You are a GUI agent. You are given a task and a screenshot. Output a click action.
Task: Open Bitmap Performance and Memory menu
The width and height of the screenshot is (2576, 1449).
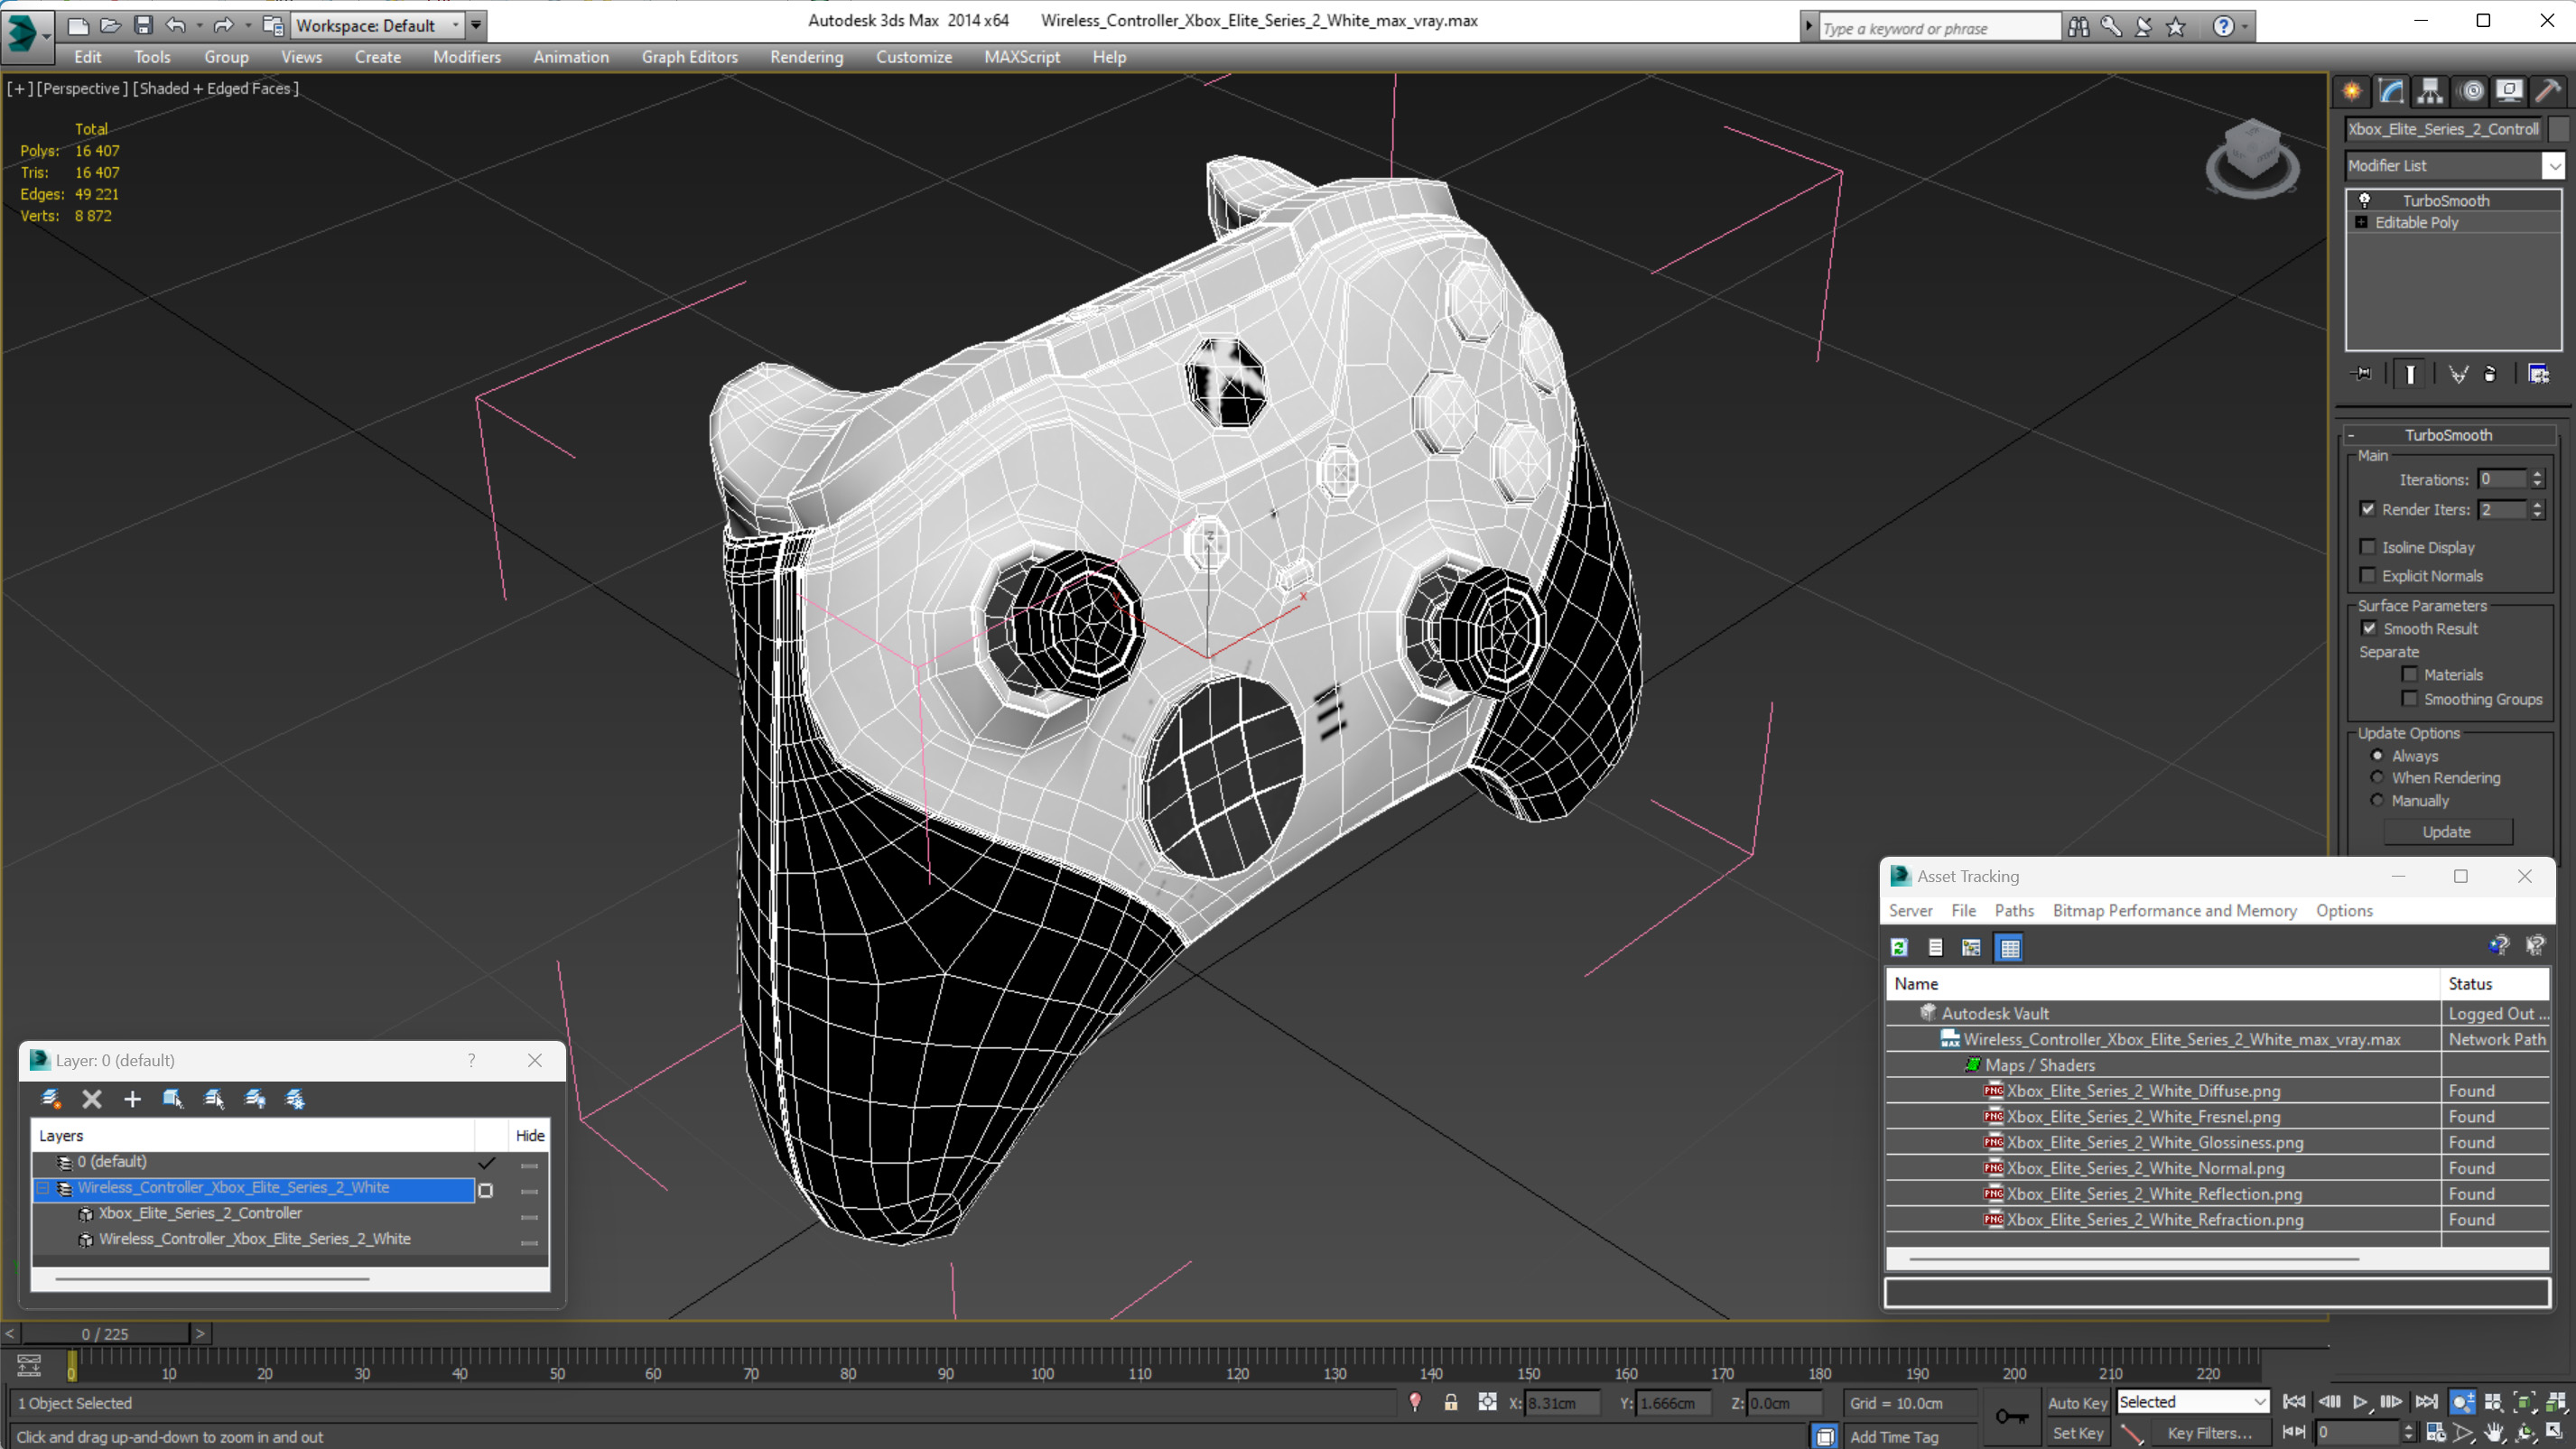(2174, 910)
